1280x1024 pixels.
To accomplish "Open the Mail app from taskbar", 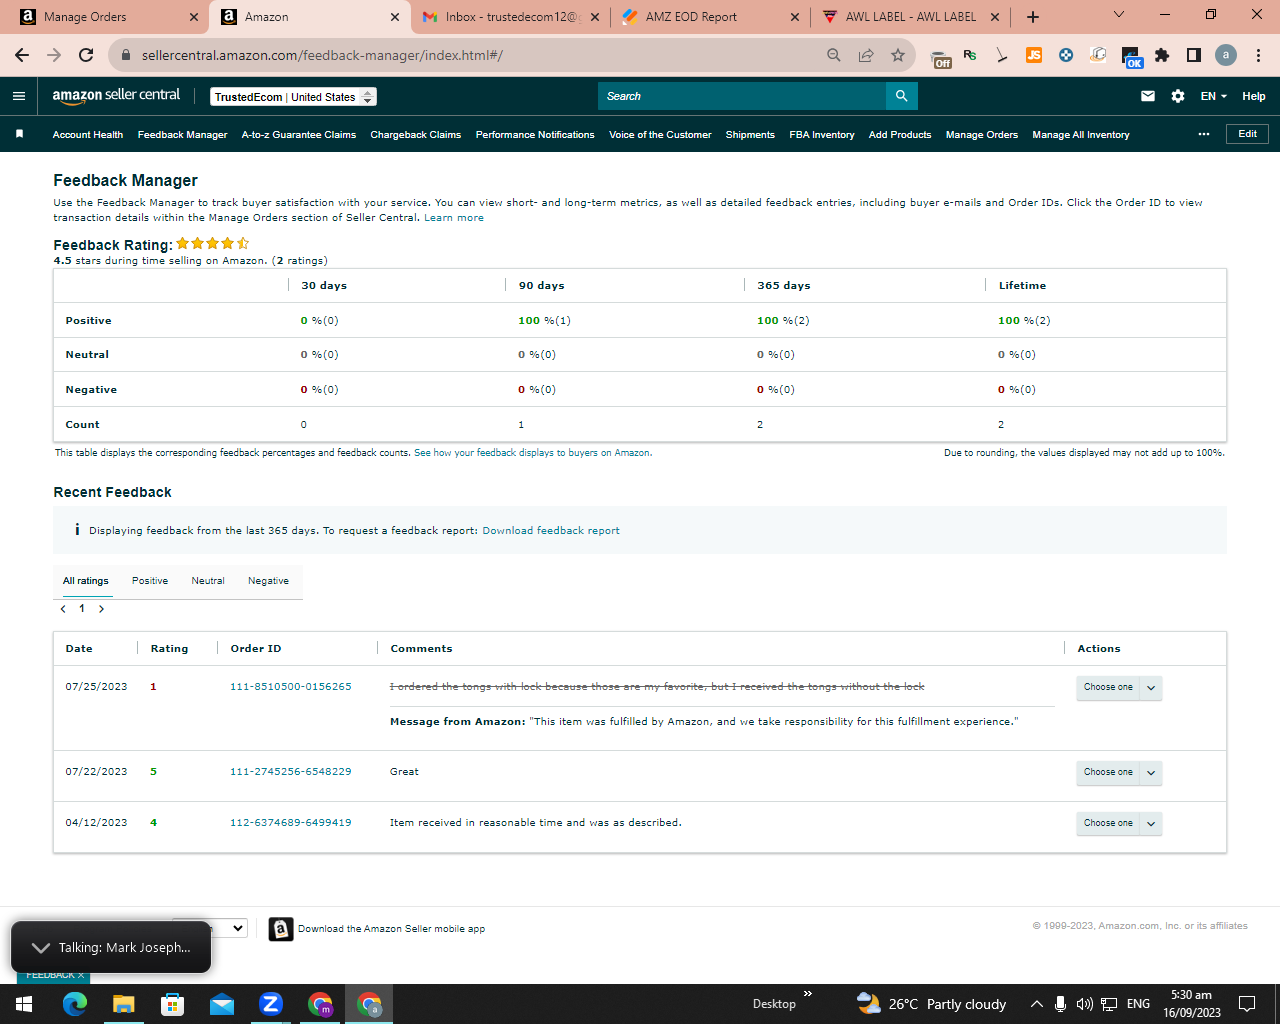I will (x=222, y=1004).
